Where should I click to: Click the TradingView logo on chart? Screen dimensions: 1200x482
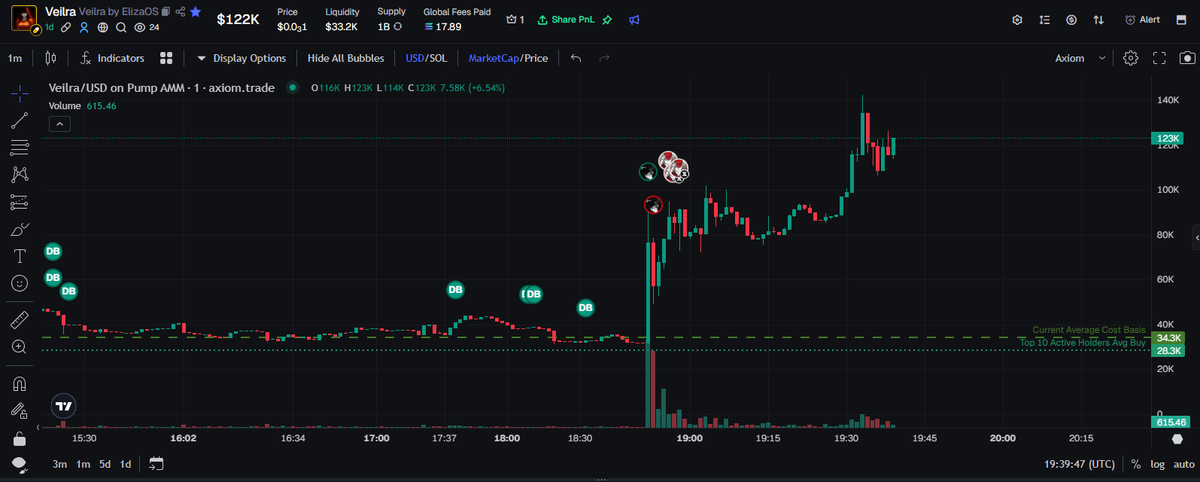point(64,406)
